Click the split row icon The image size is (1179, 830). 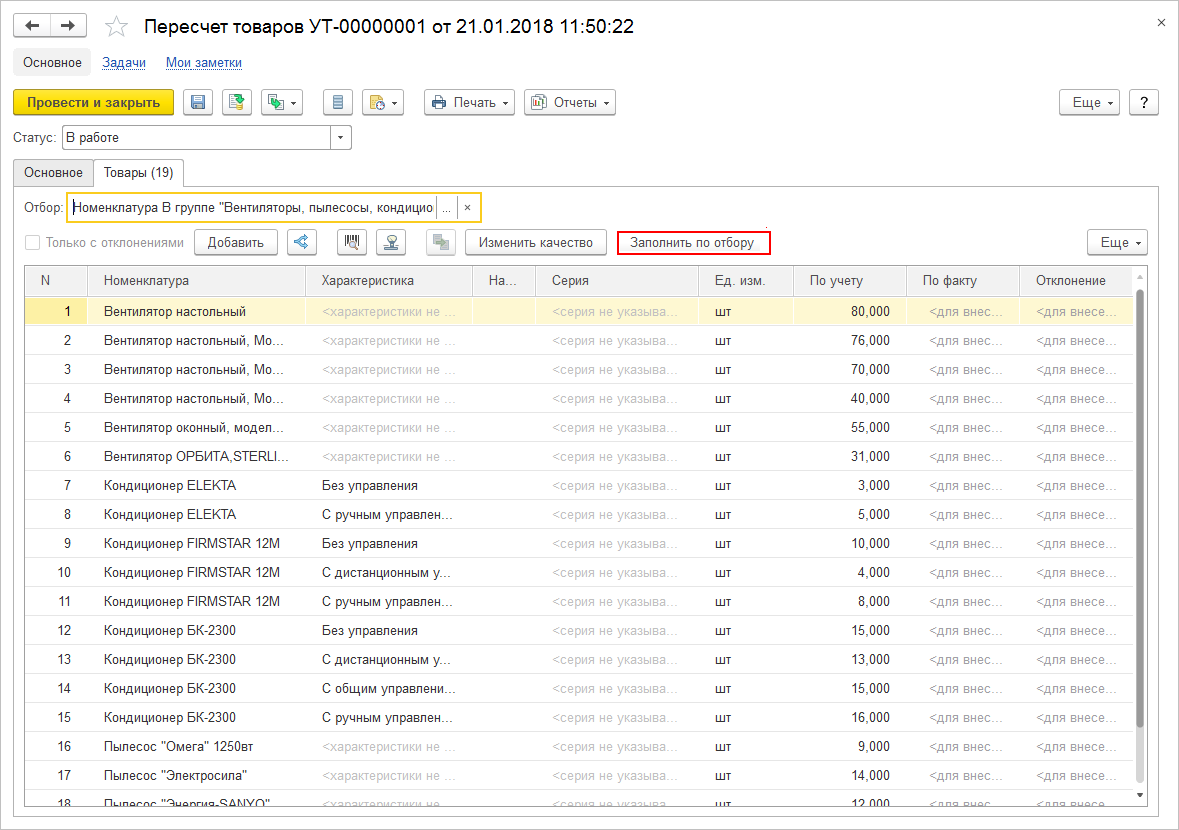441,242
